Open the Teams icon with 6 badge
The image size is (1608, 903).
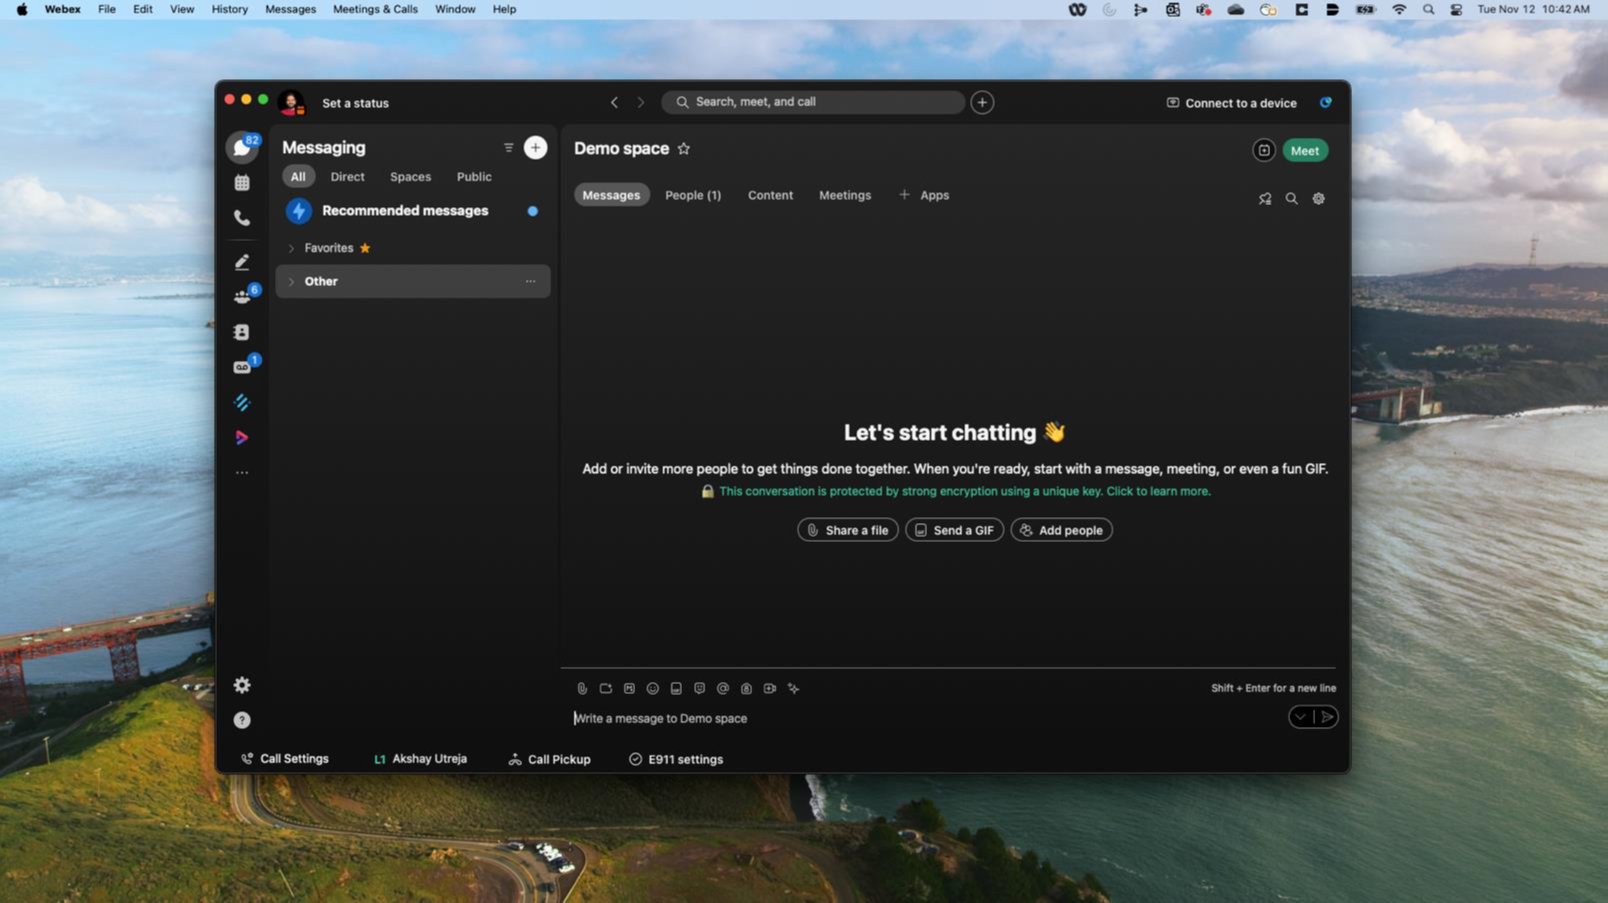[242, 297]
